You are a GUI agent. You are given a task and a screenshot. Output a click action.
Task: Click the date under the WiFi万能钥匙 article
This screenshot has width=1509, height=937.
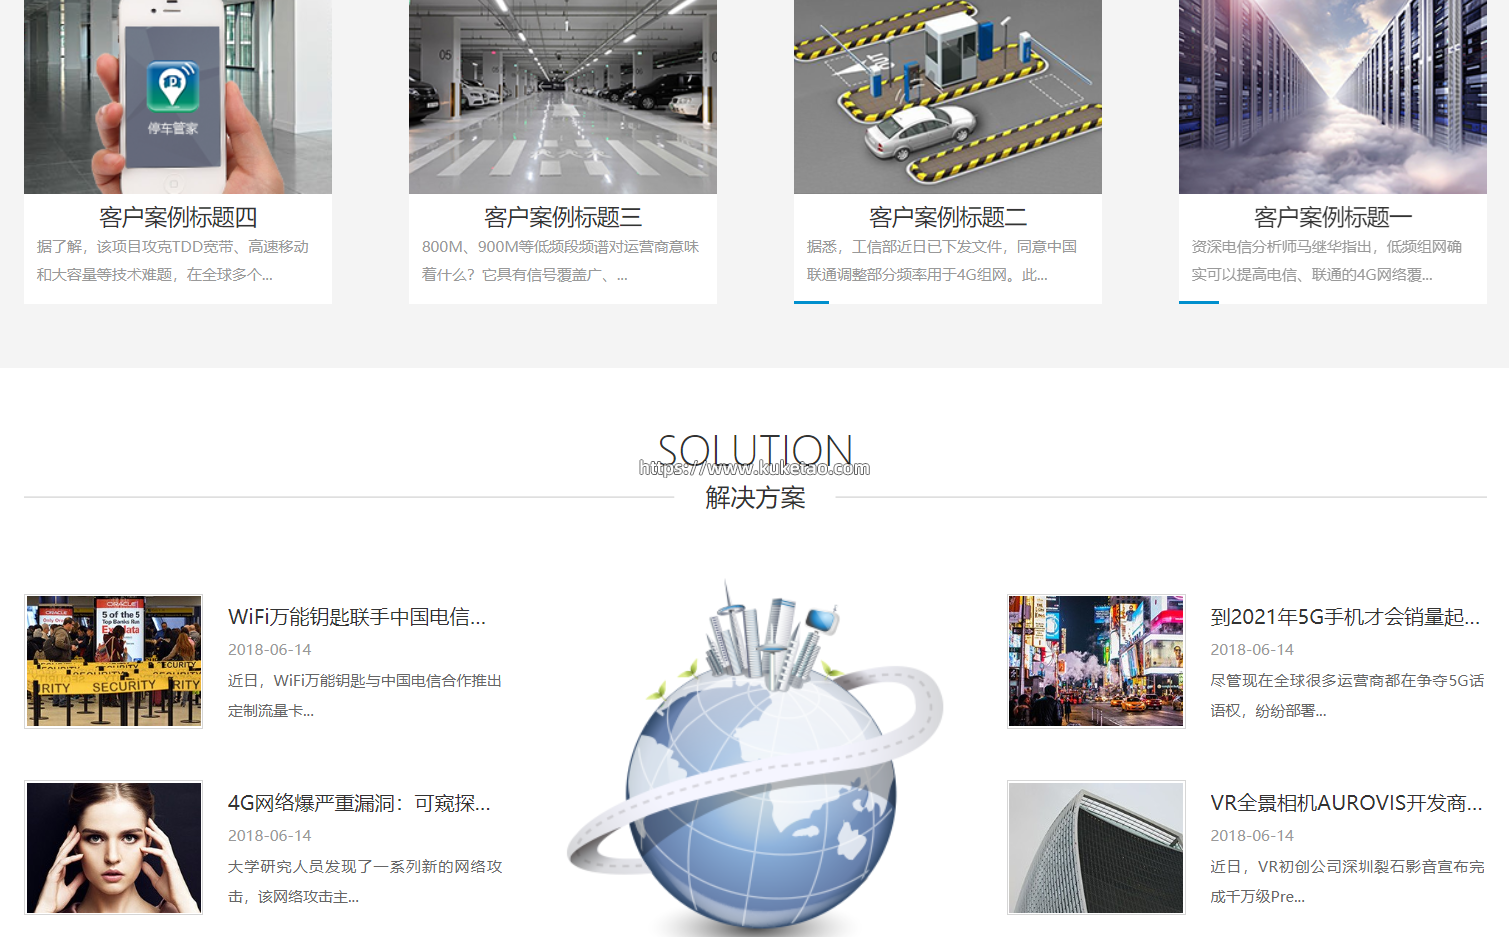point(270,650)
